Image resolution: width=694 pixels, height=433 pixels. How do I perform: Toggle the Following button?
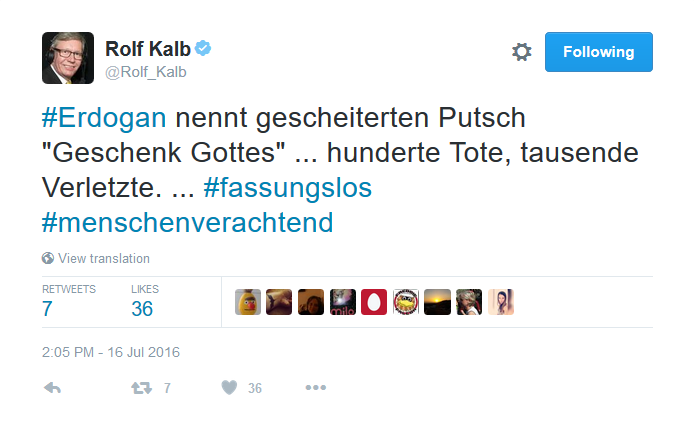[598, 52]
